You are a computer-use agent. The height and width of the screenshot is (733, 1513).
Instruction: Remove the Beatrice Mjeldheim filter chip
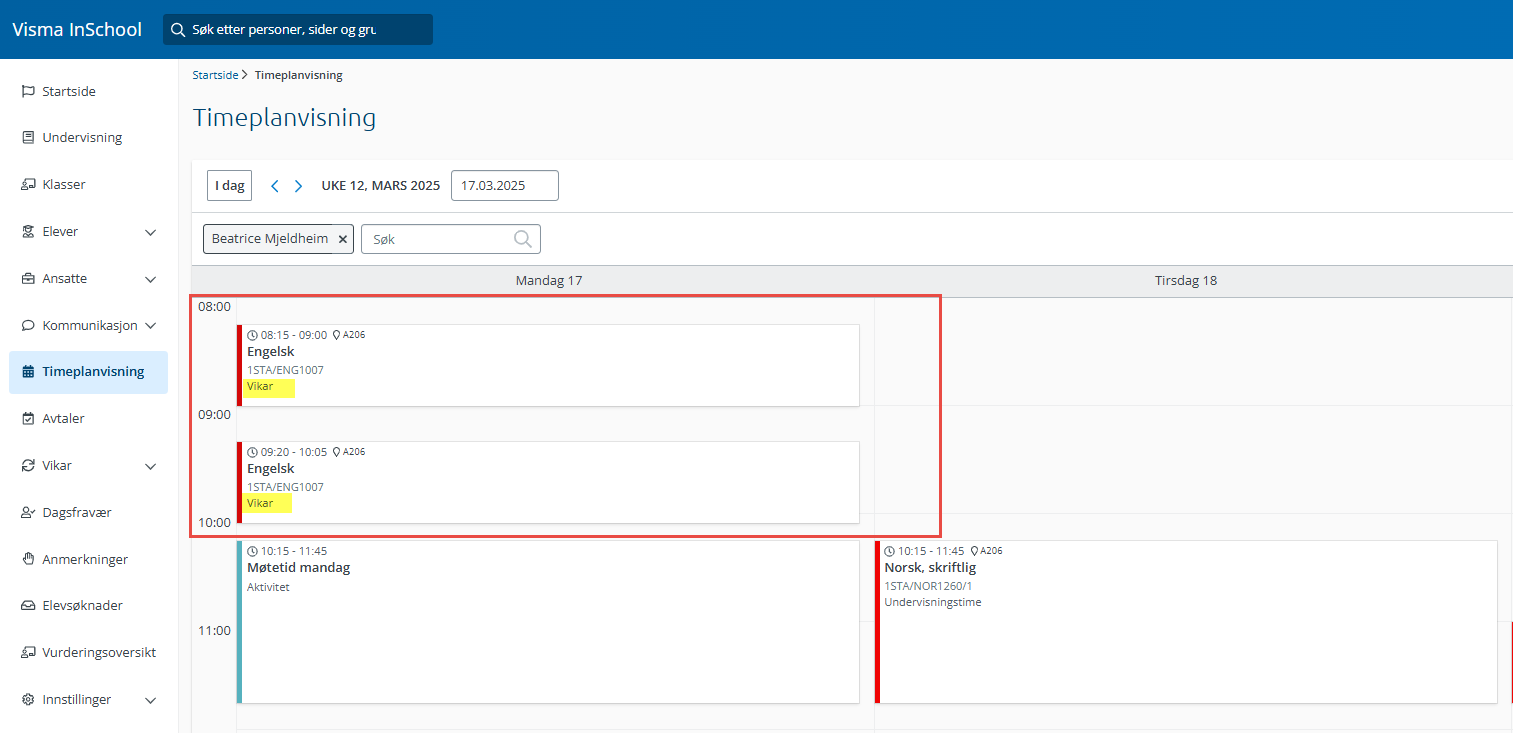[x=342, y=240]
